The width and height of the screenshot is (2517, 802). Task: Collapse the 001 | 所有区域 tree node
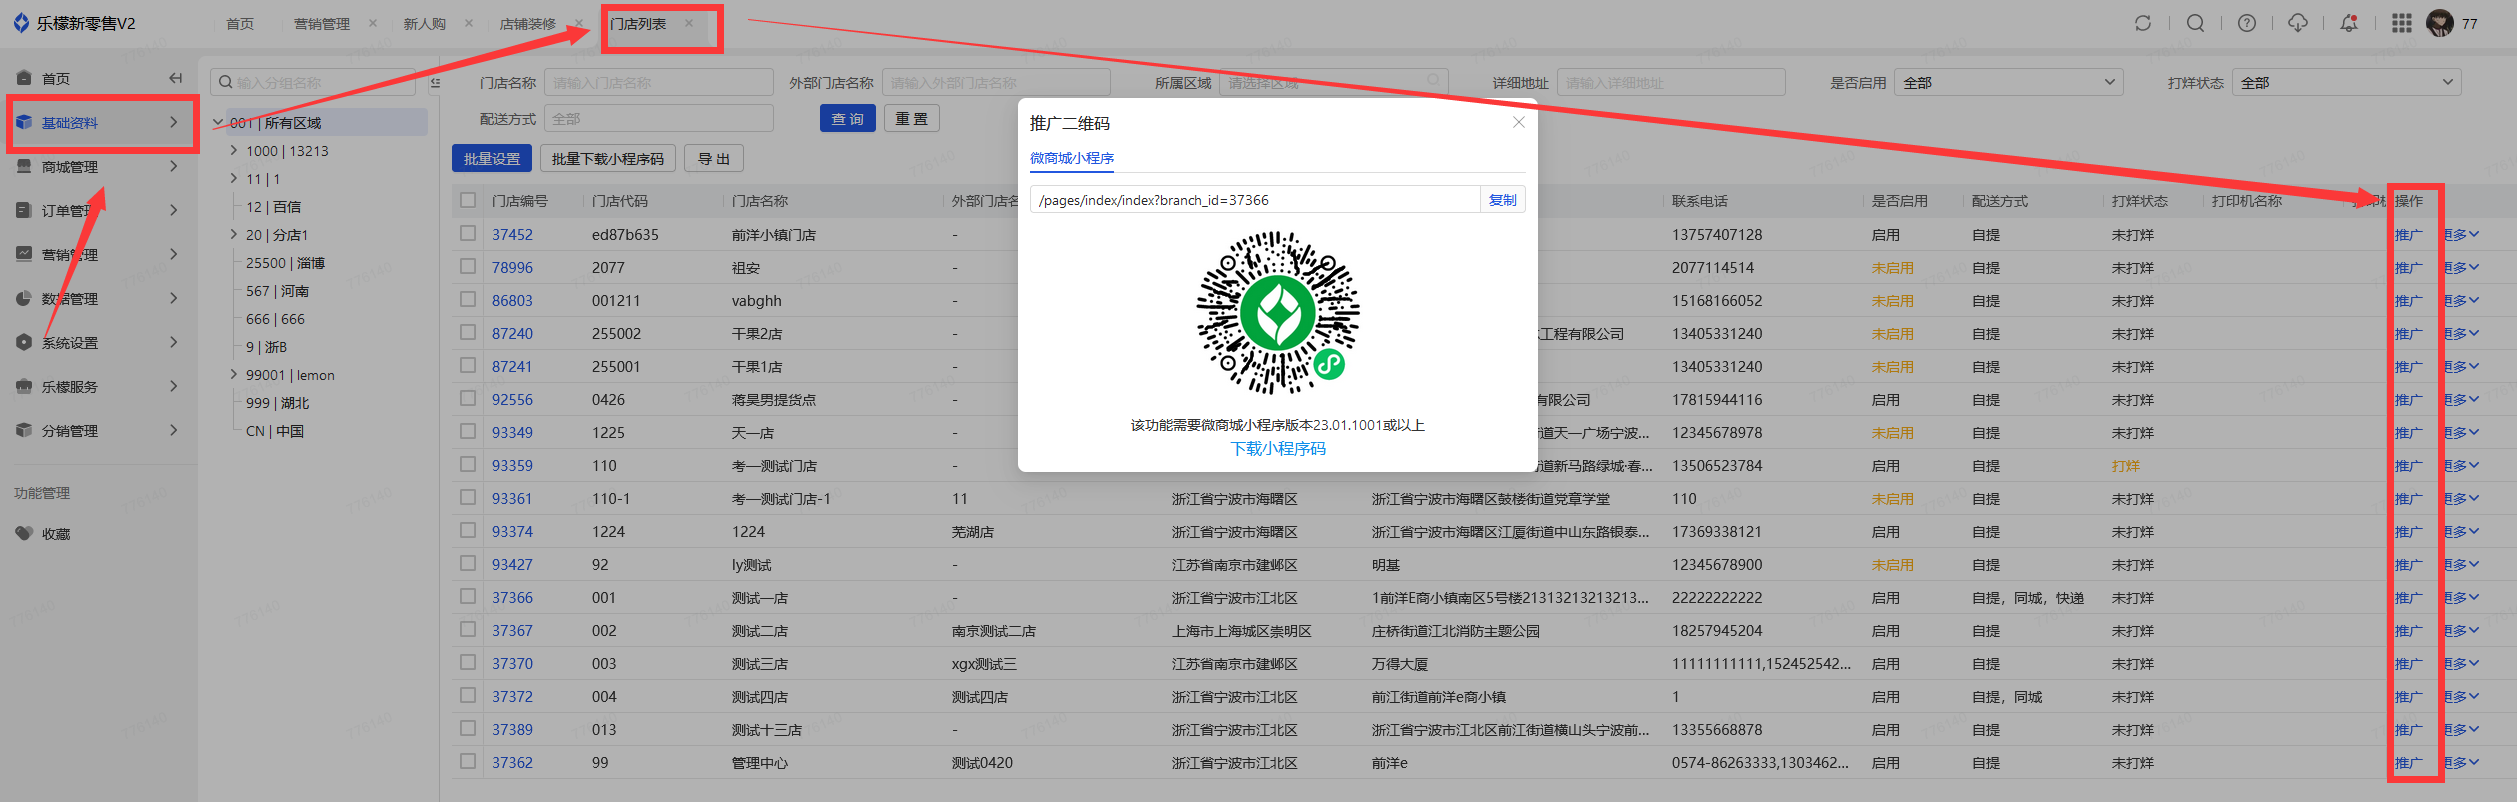(x=218, y=123)
